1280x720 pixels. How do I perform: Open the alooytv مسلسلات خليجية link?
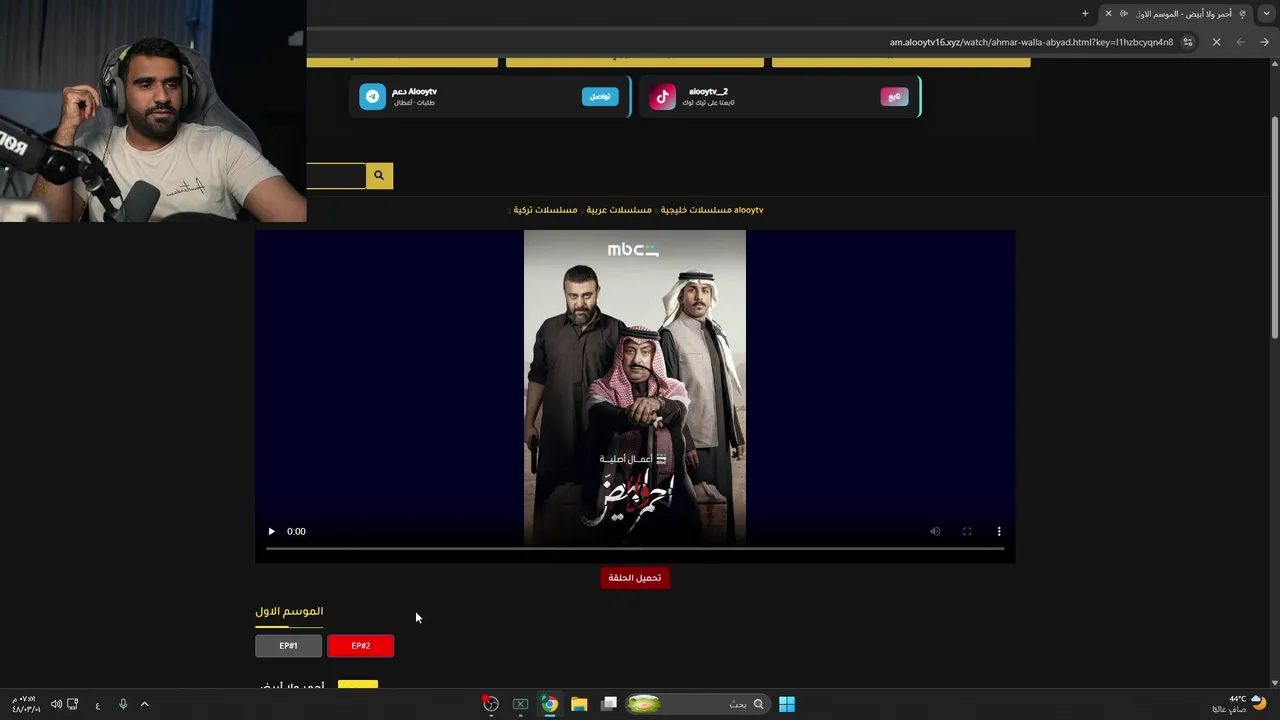pyautogui.click(x=712, y=210)
